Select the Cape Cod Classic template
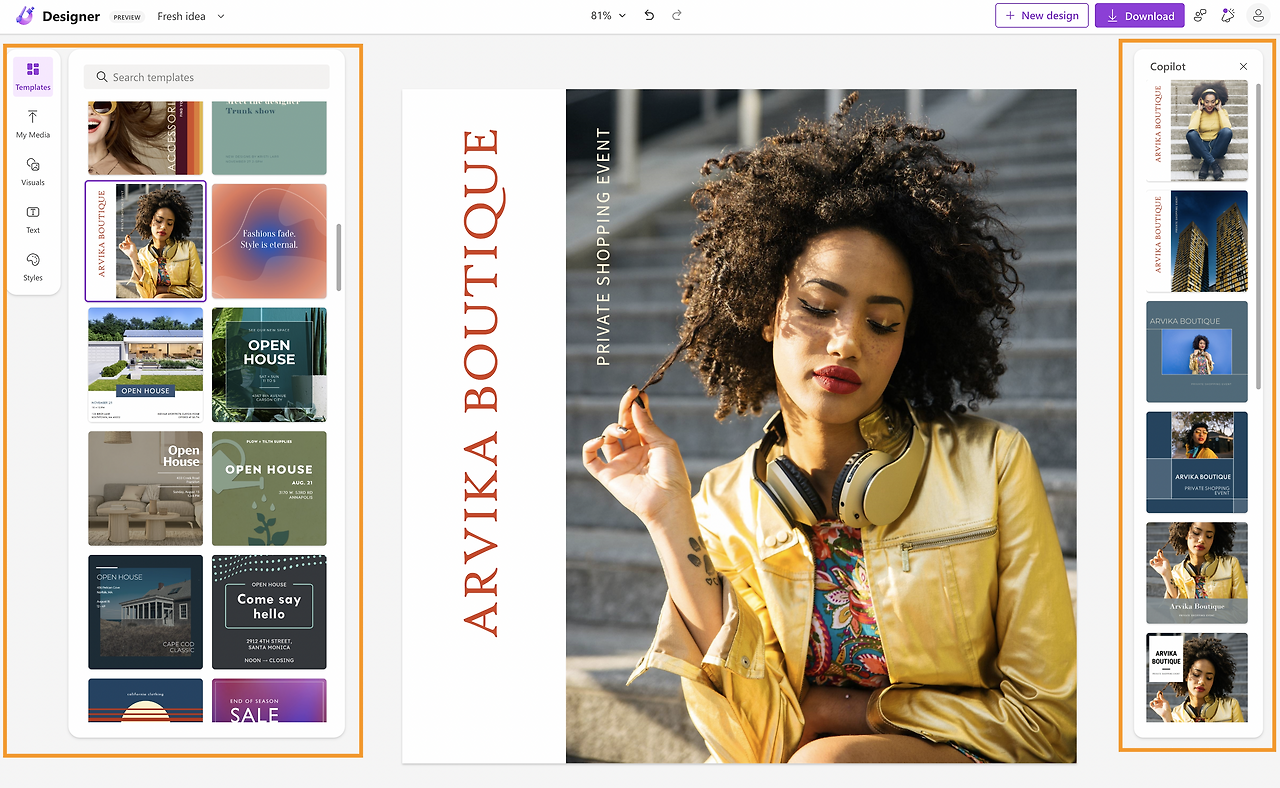1280x788 pixels. point(146,612)
